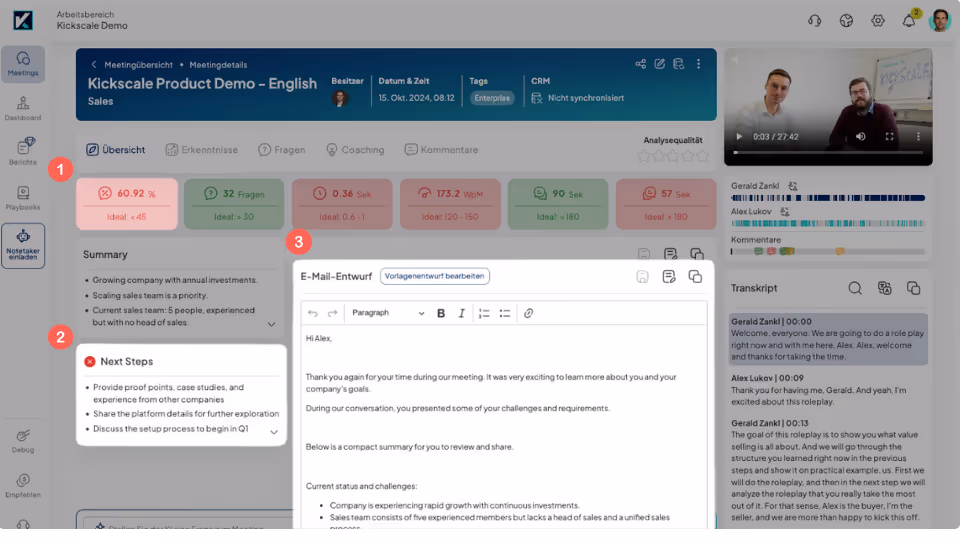This screenshot has height=539, width=960.
Task: Switch to the Fragen tab
Action: point(282,149)
